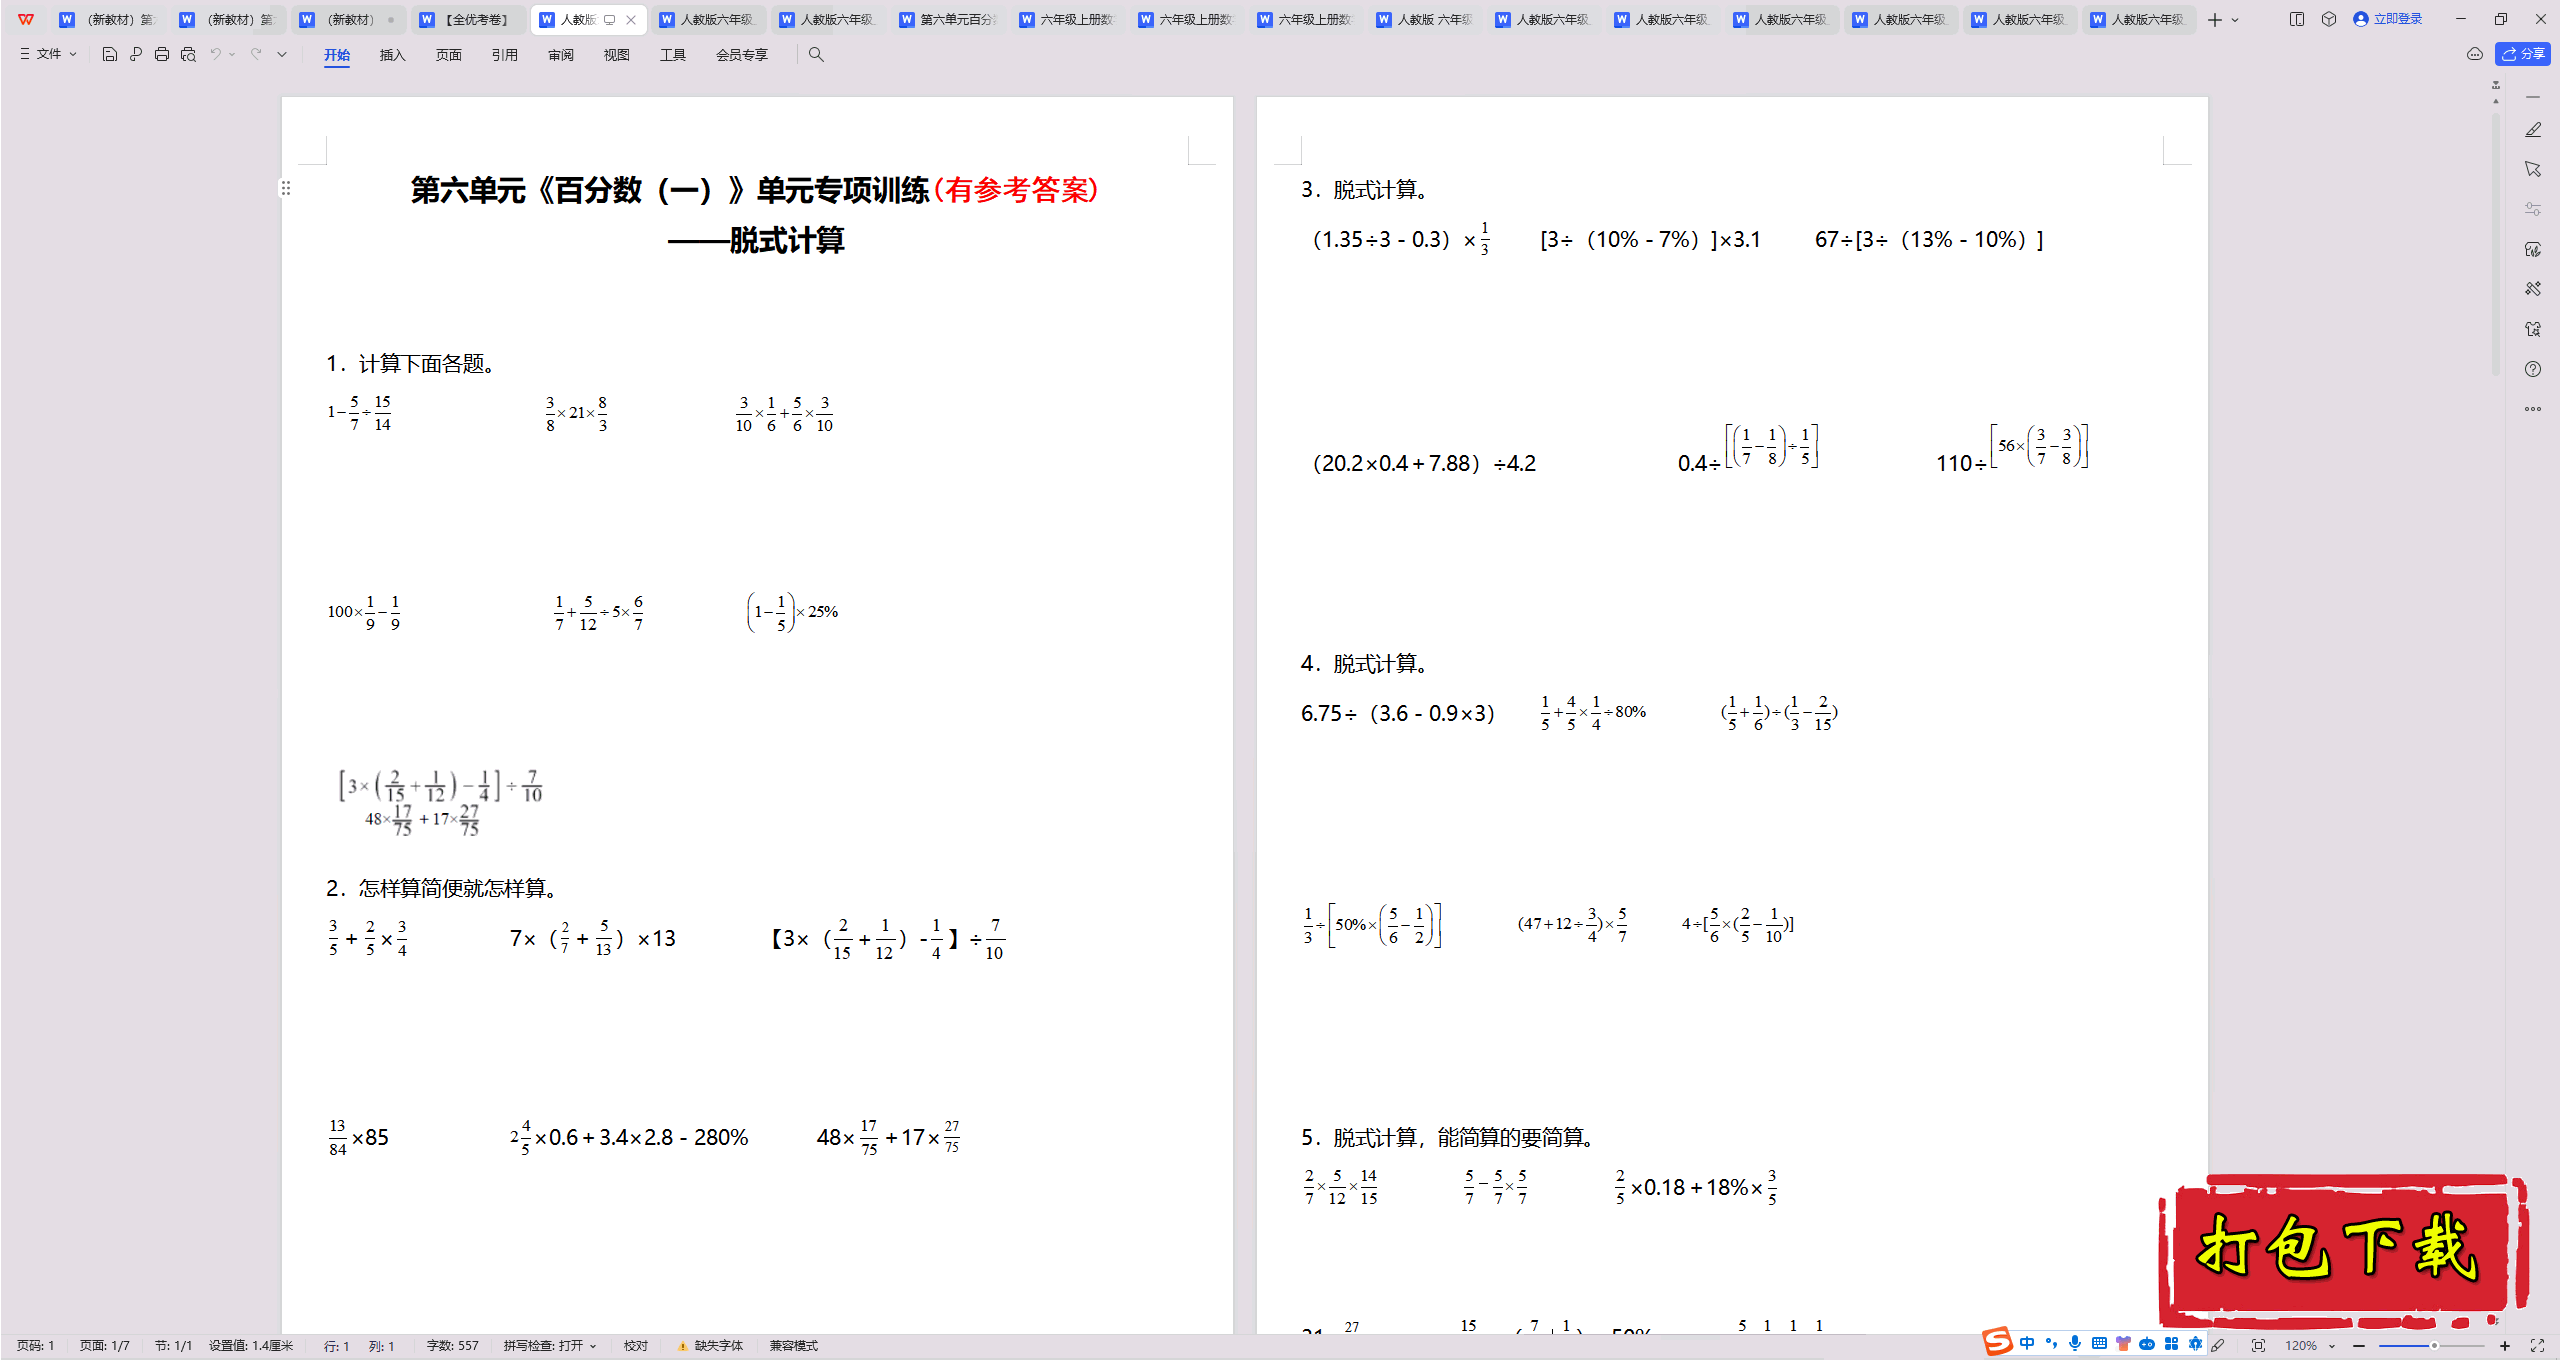Click the 页面: 1/7 status entry

[105, 1346]
